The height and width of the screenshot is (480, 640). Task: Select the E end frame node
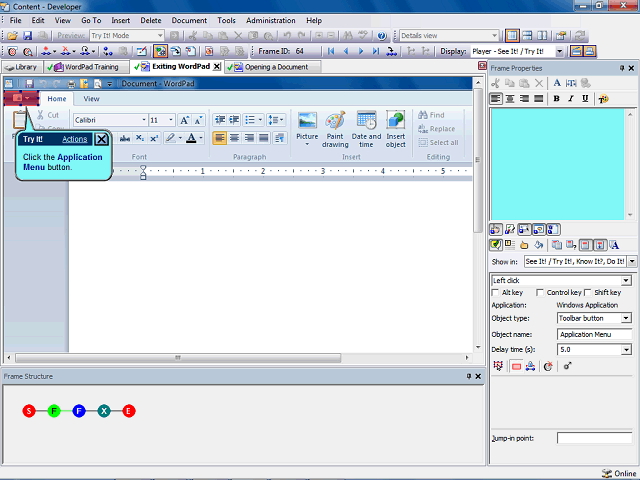point(129,411)
